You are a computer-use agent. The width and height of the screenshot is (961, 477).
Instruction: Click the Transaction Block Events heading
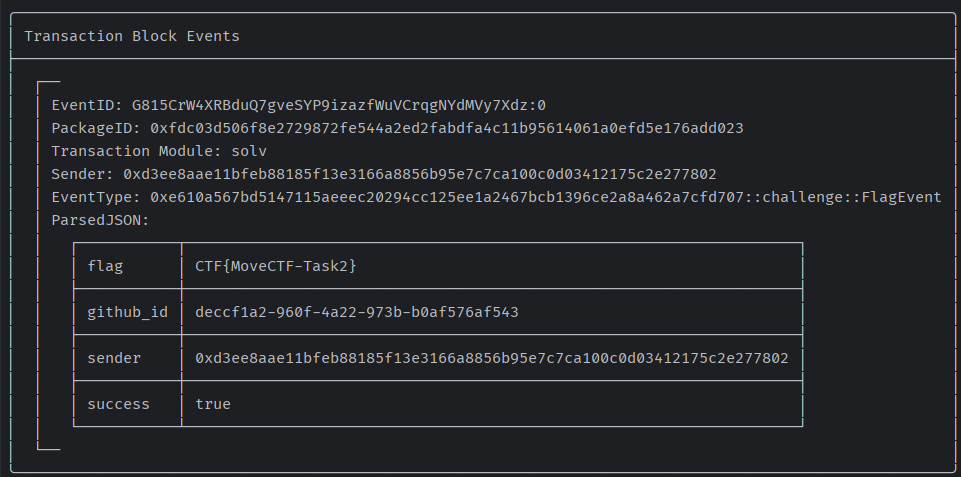click(x=132, y=36)
